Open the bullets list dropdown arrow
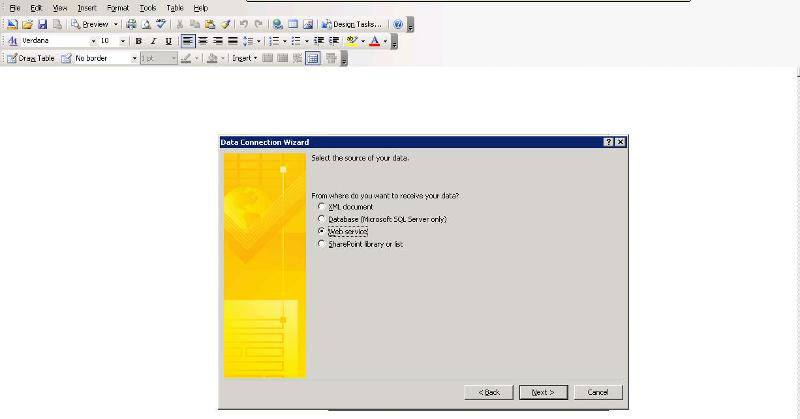Screen dimensions: 800x419 307,41
